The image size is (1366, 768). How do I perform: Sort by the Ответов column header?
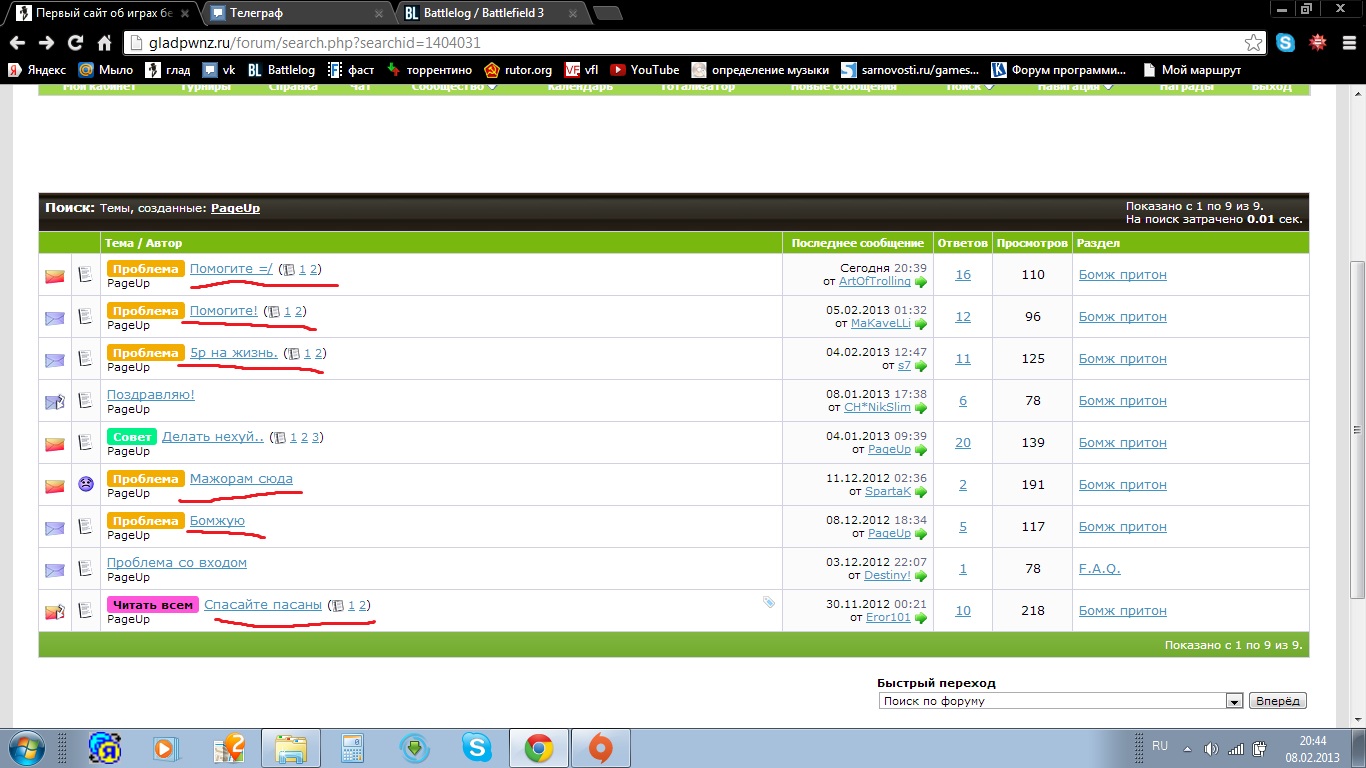coord(963,243)
